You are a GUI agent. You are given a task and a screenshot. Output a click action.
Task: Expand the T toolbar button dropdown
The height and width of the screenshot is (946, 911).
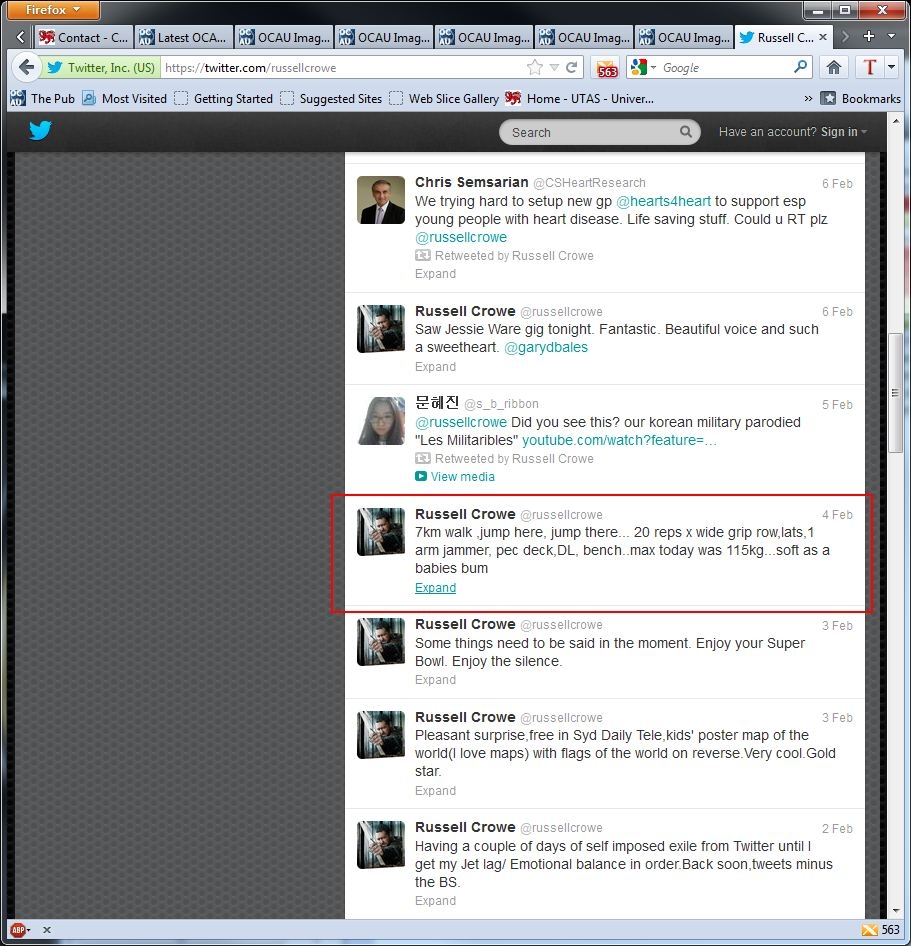point(891,67)
